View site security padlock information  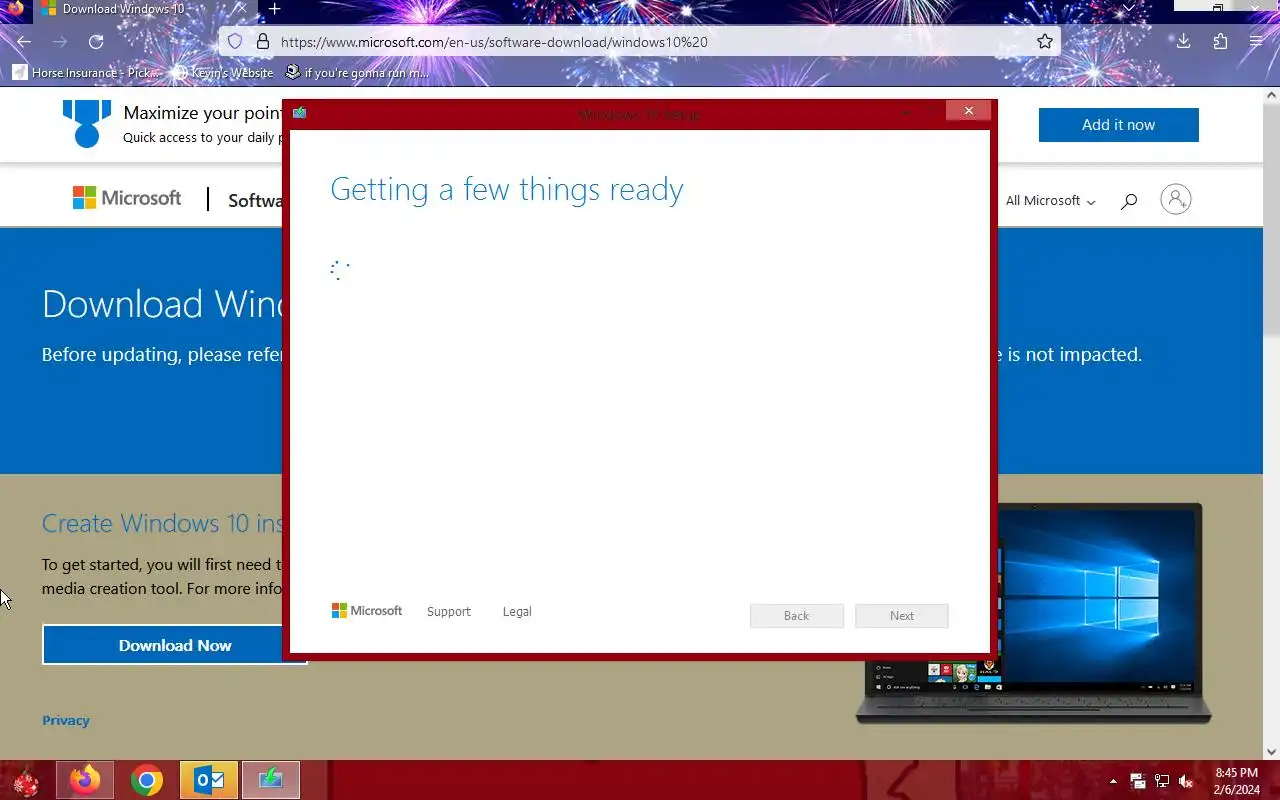(263, 42)
